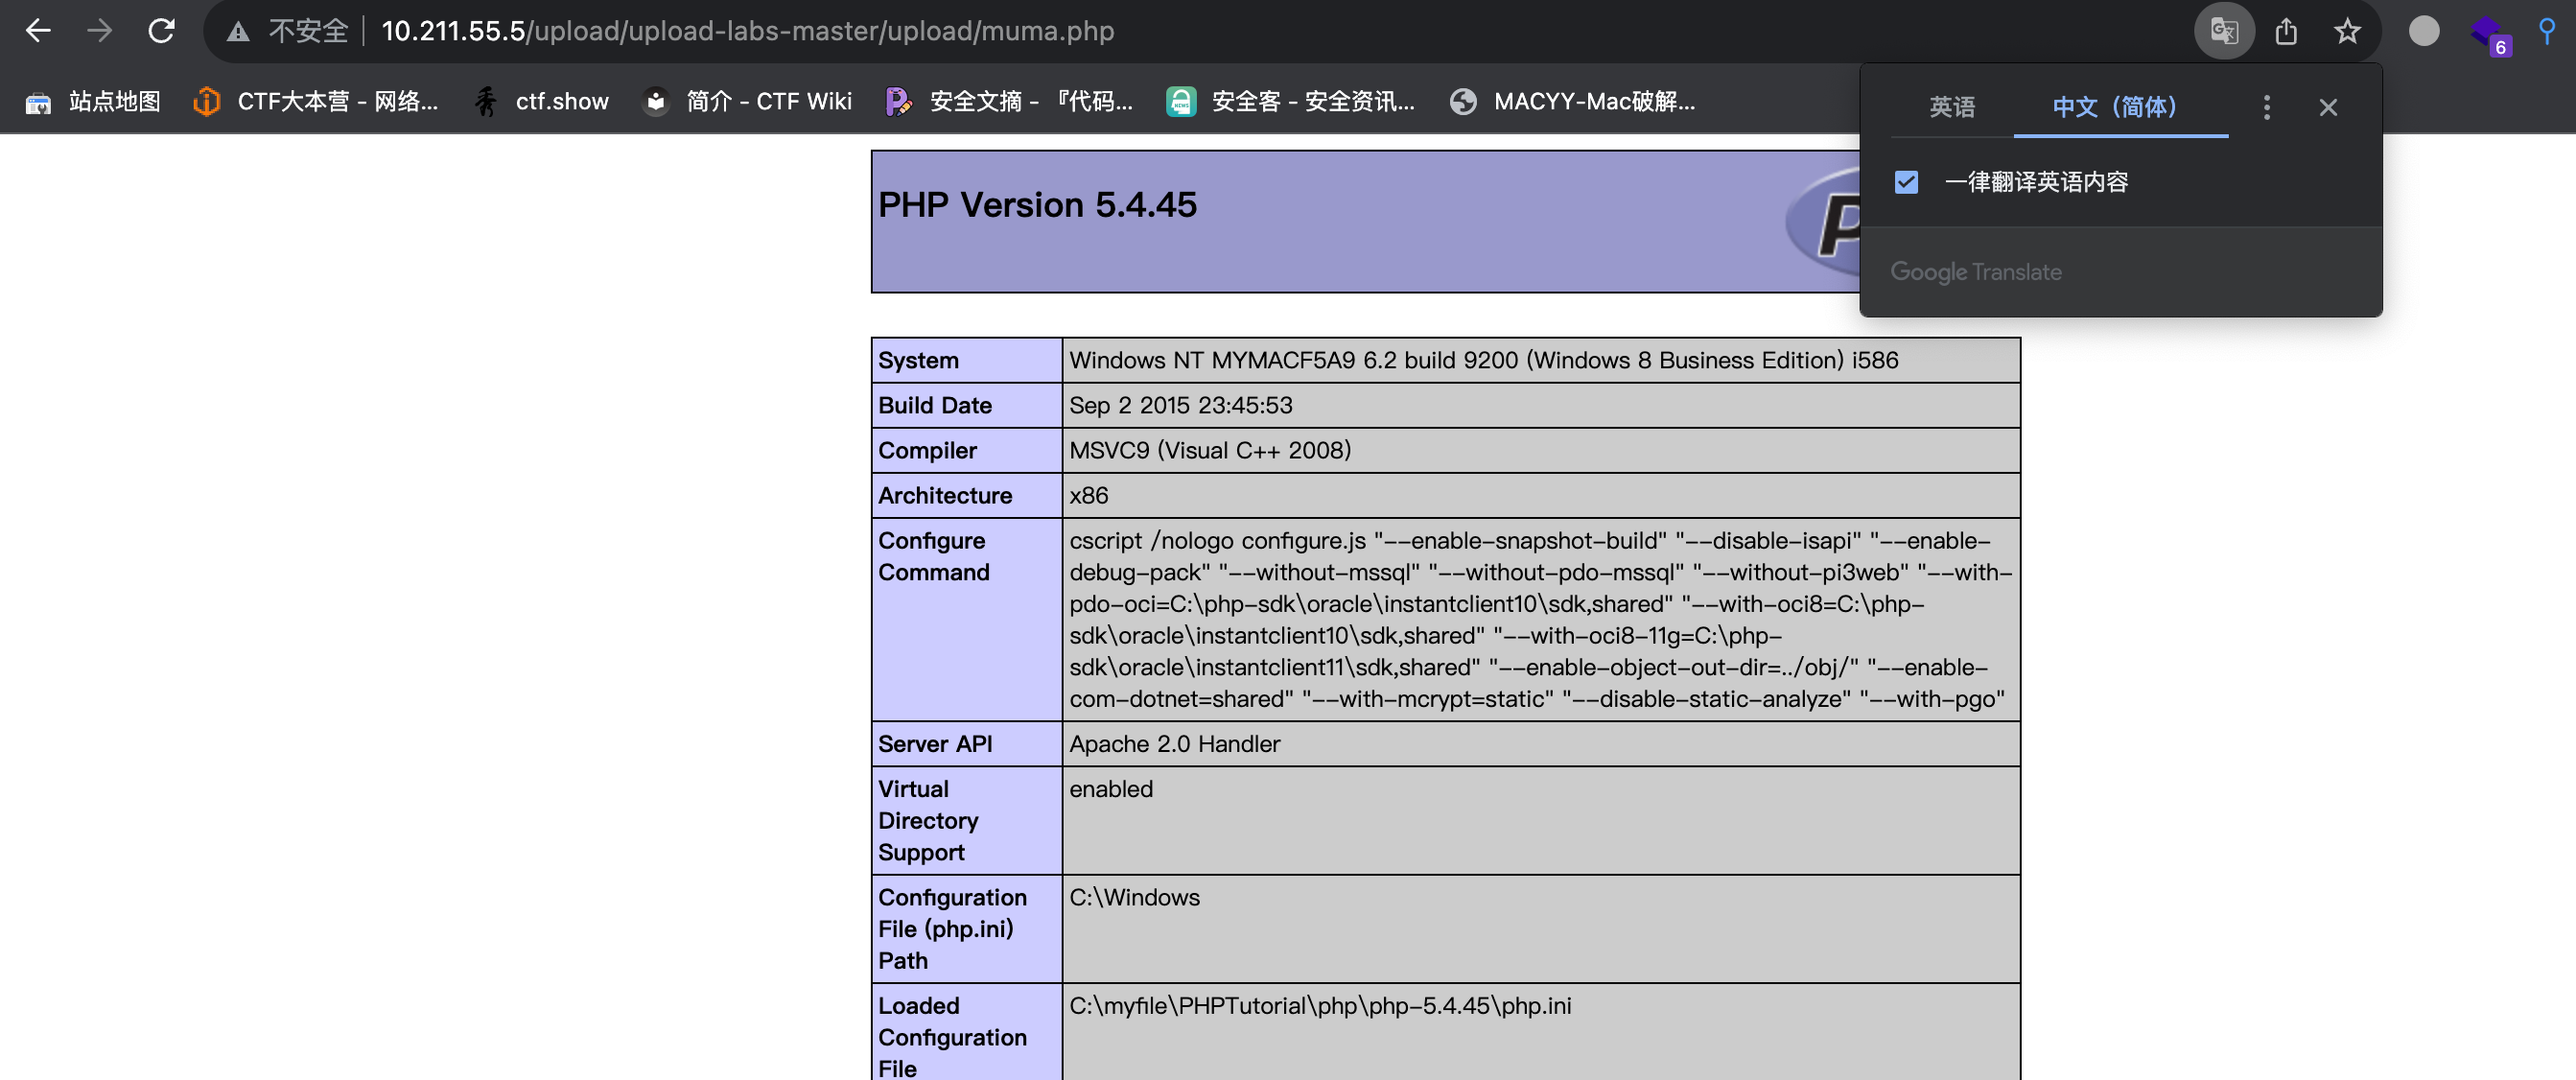Viewport: 2576px width, 1080px height.
Task: Click the x86 architecture value
Action: point(1088,495)
